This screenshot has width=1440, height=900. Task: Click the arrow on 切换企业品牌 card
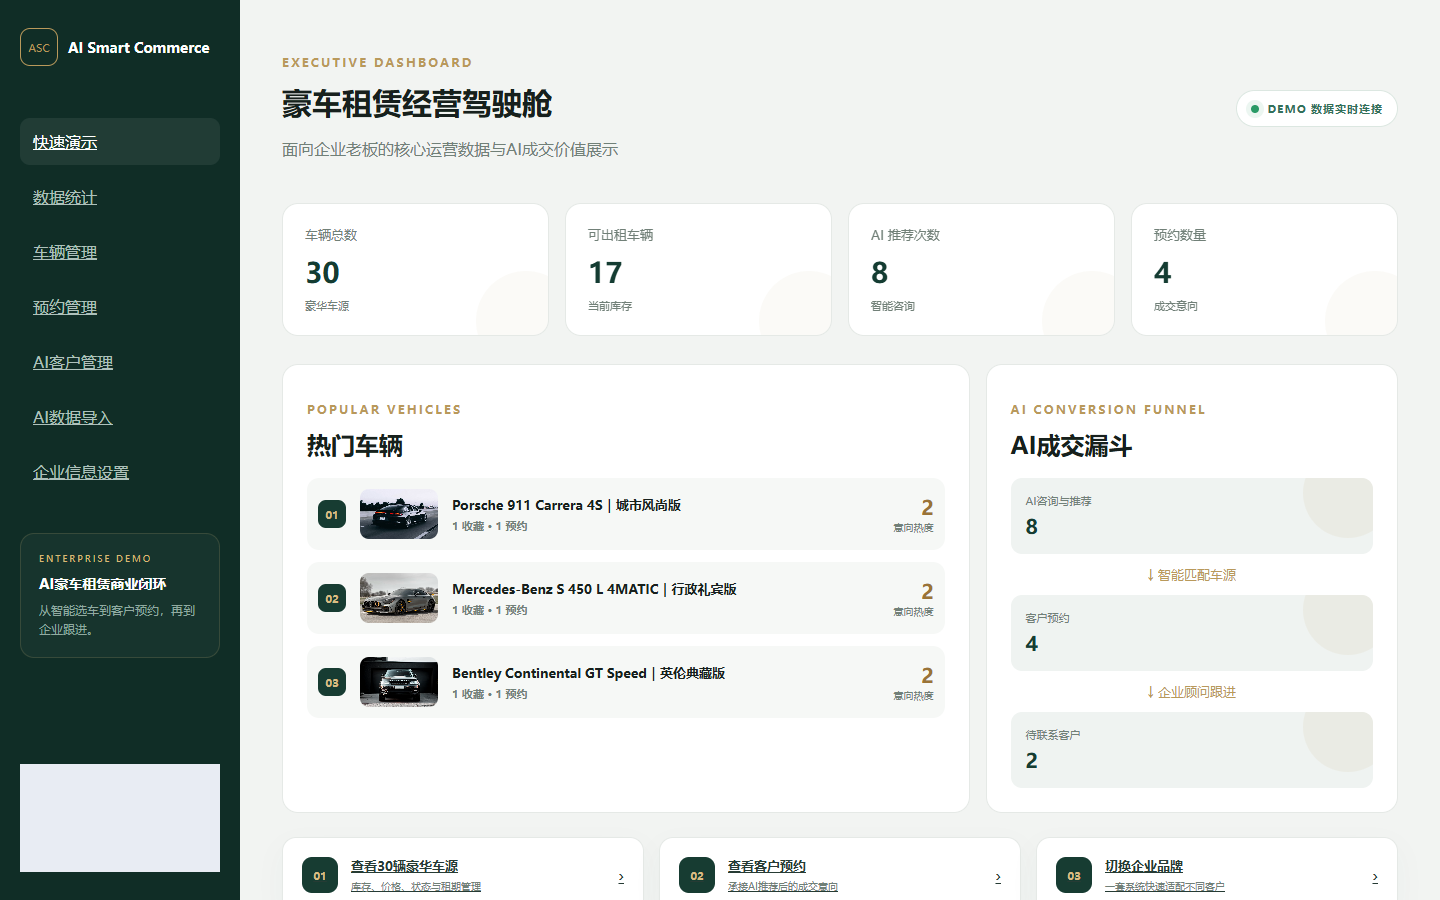1375,878
